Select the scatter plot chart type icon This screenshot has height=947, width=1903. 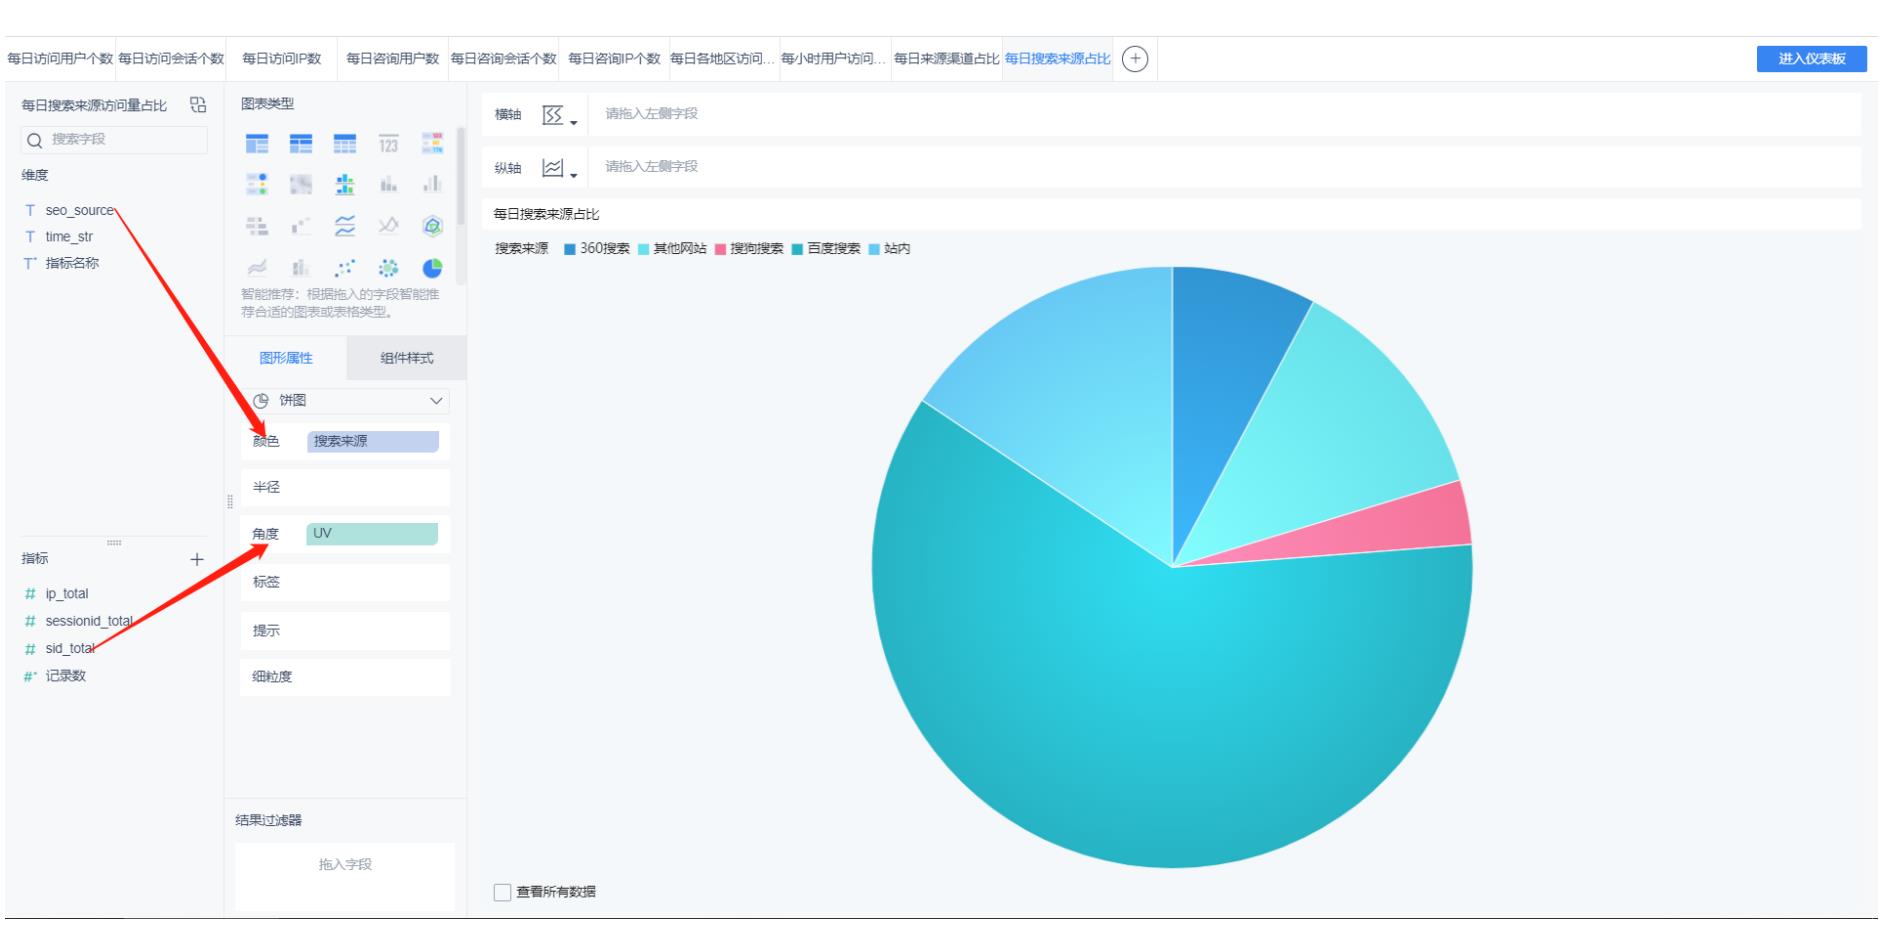tap(345, 268)
